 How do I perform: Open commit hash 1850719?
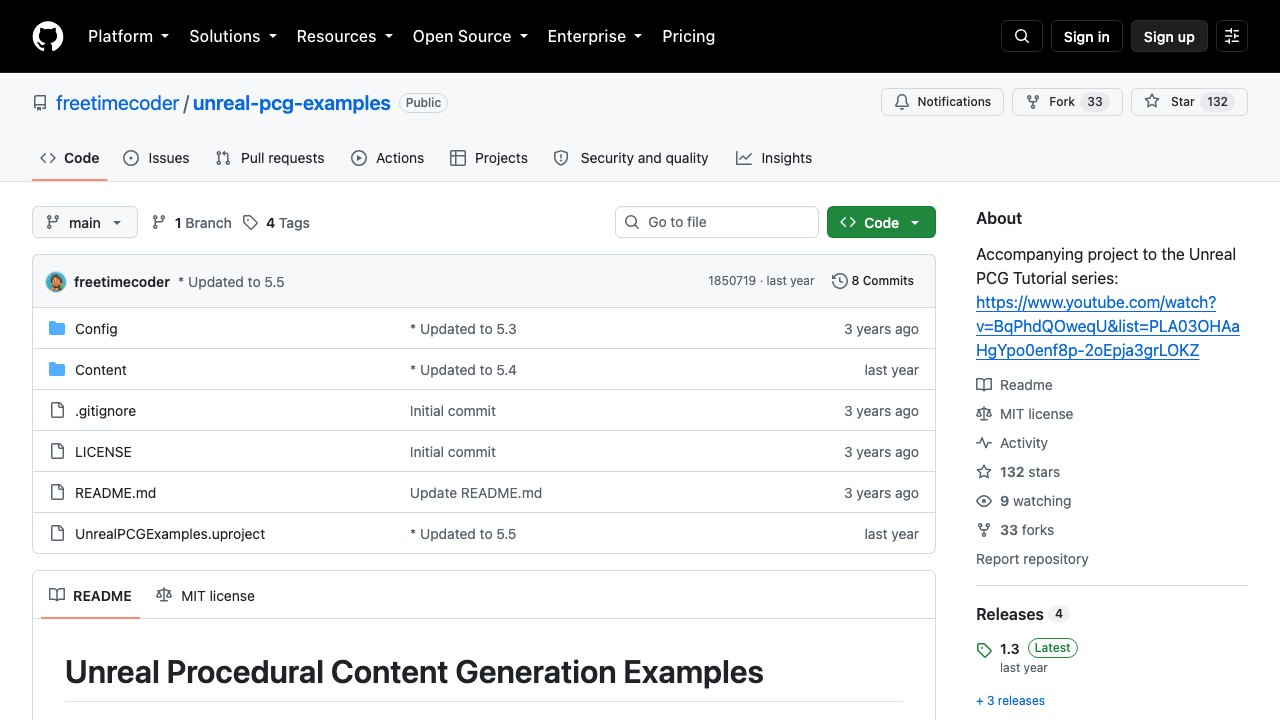click(x=732, y=281)
